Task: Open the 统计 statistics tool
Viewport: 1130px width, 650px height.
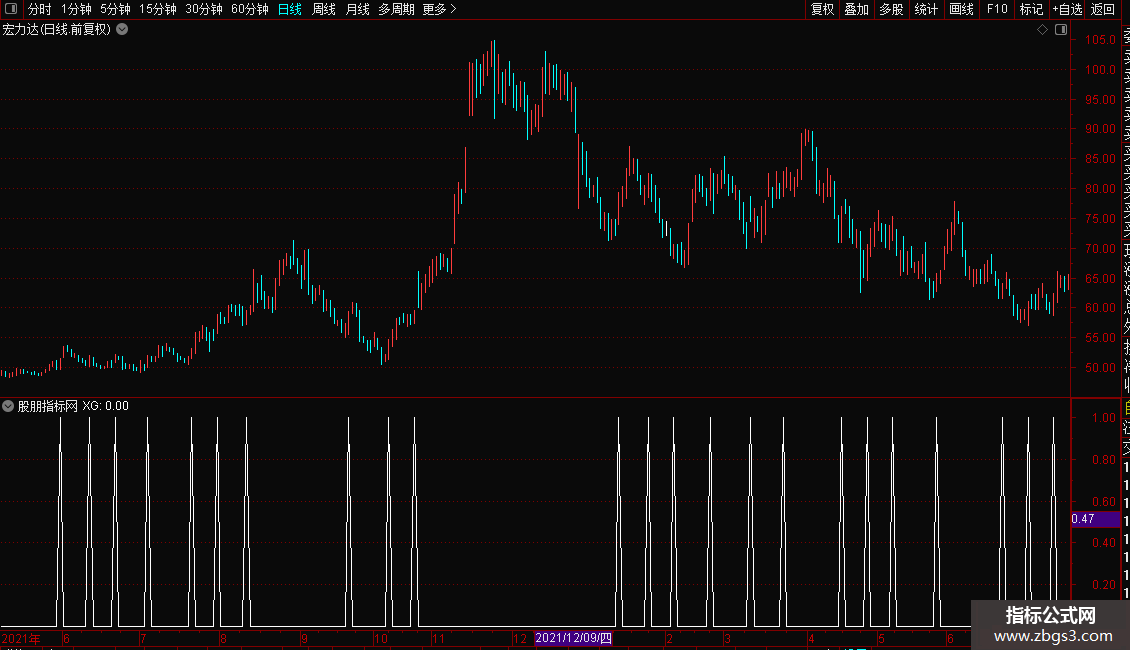Action: pyautogui.click(x=926, y=9)
